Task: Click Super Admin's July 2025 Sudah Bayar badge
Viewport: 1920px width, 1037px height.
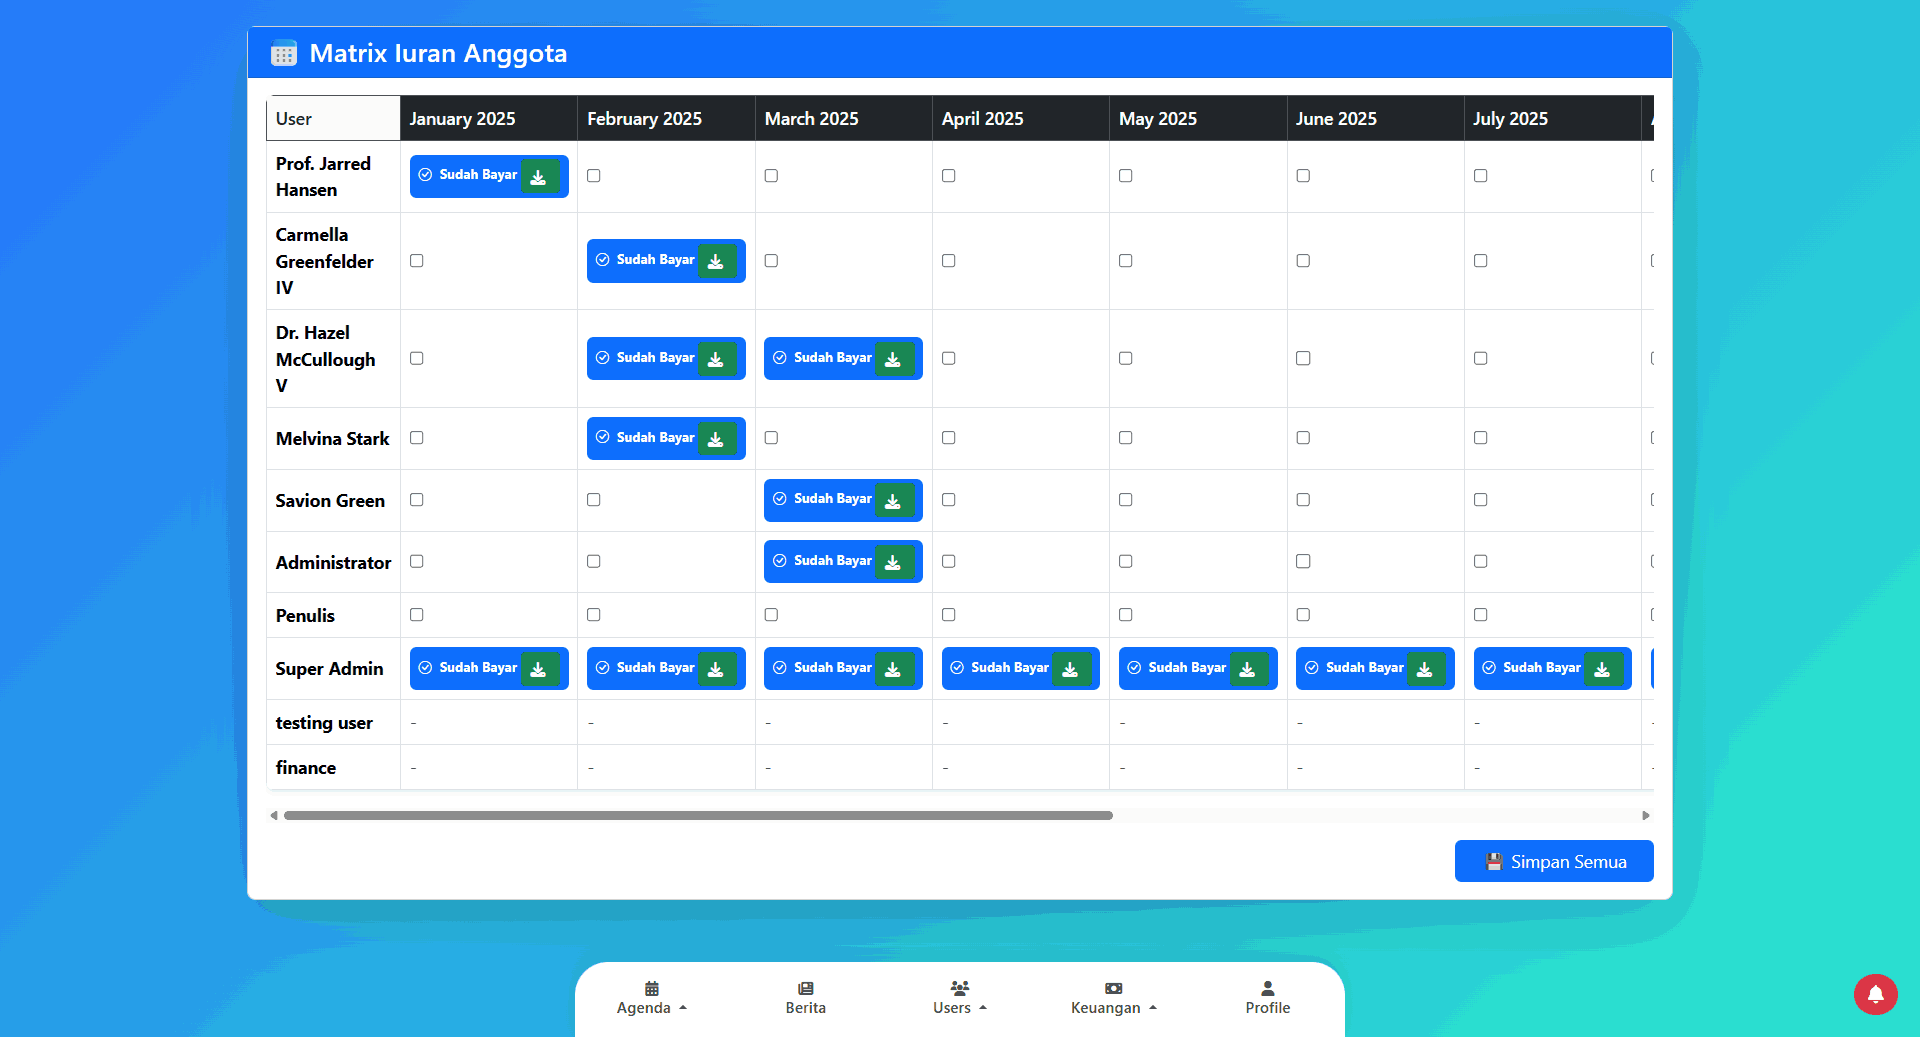Action: click(1531, 668)
